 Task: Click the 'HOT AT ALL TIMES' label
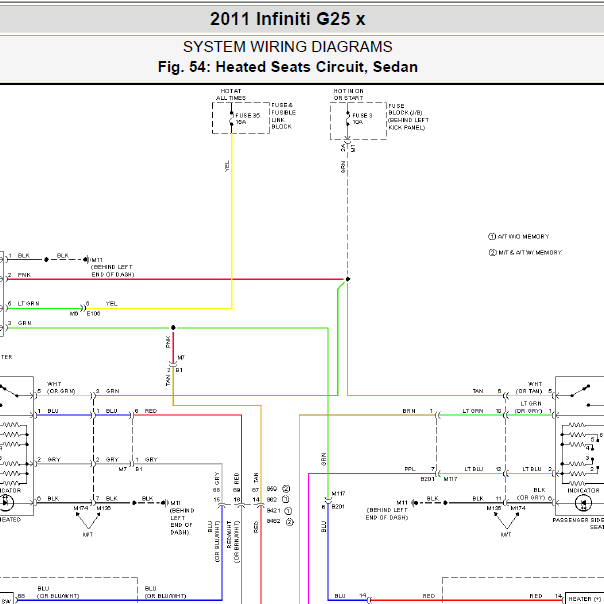pyautogui.click(x=231, y=94)
